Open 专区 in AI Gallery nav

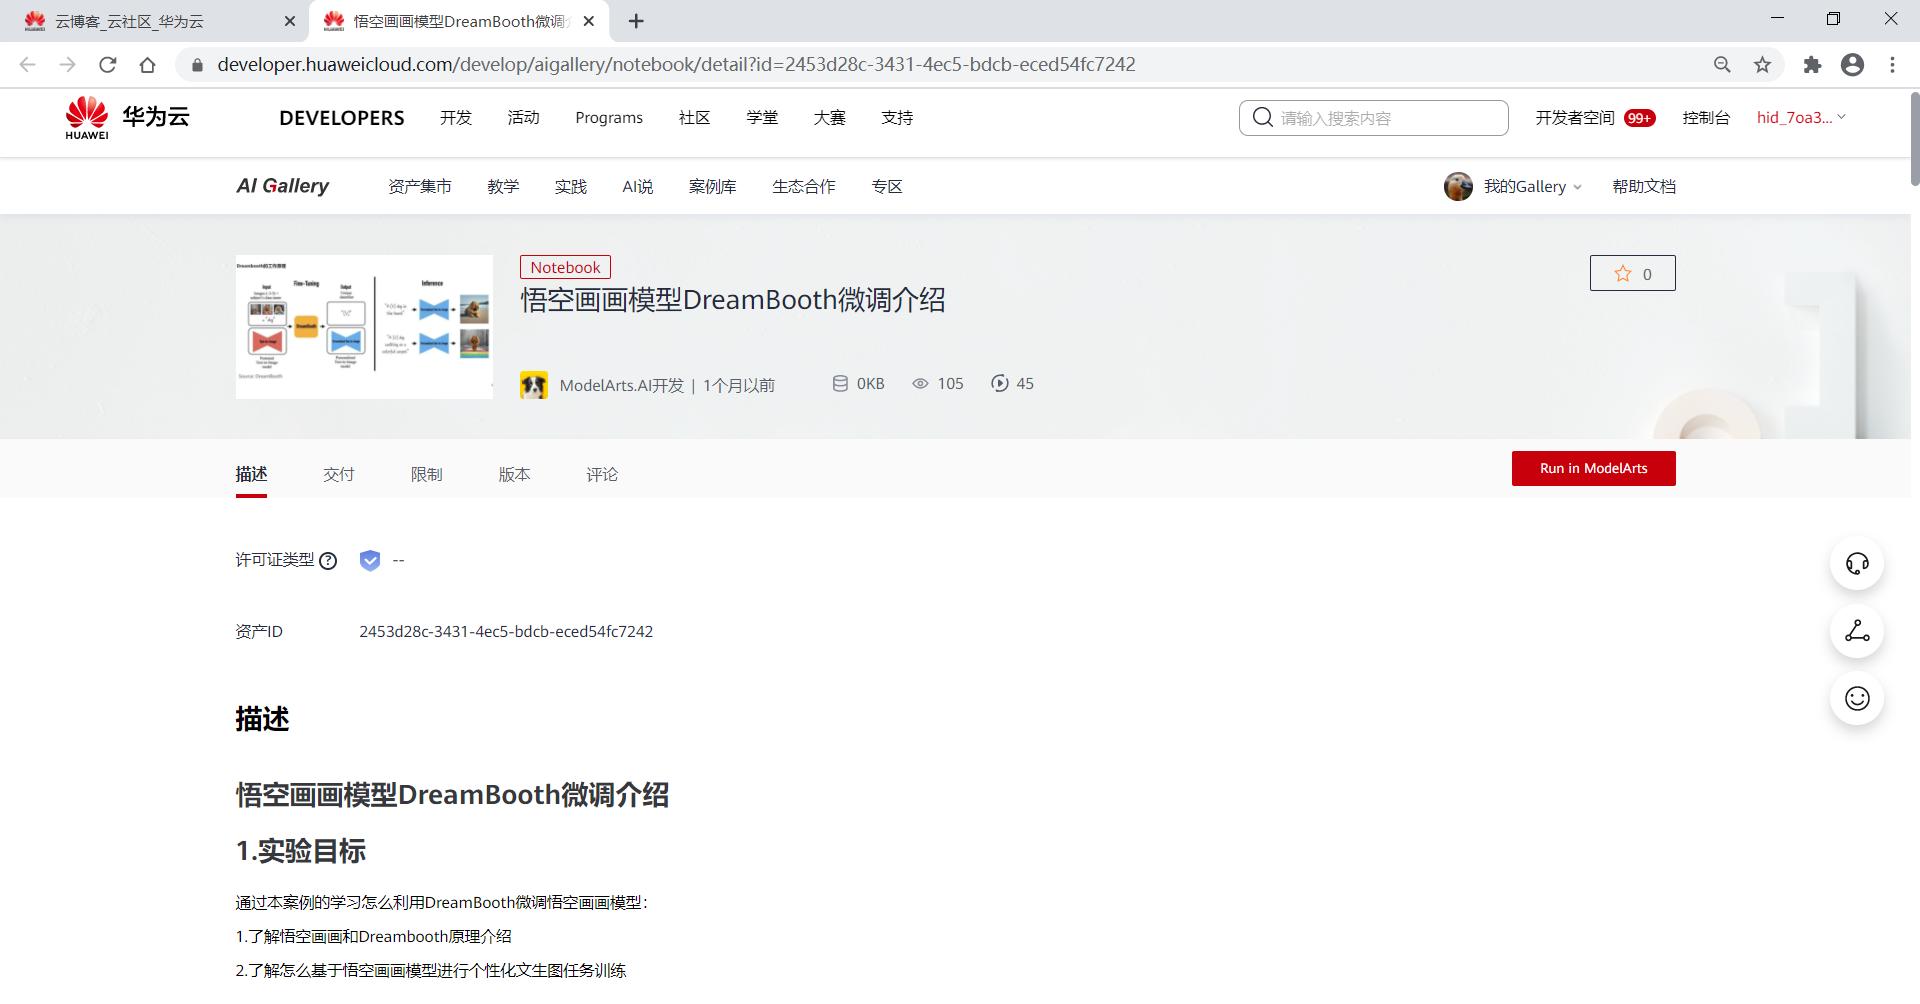[x=887, y=187]
